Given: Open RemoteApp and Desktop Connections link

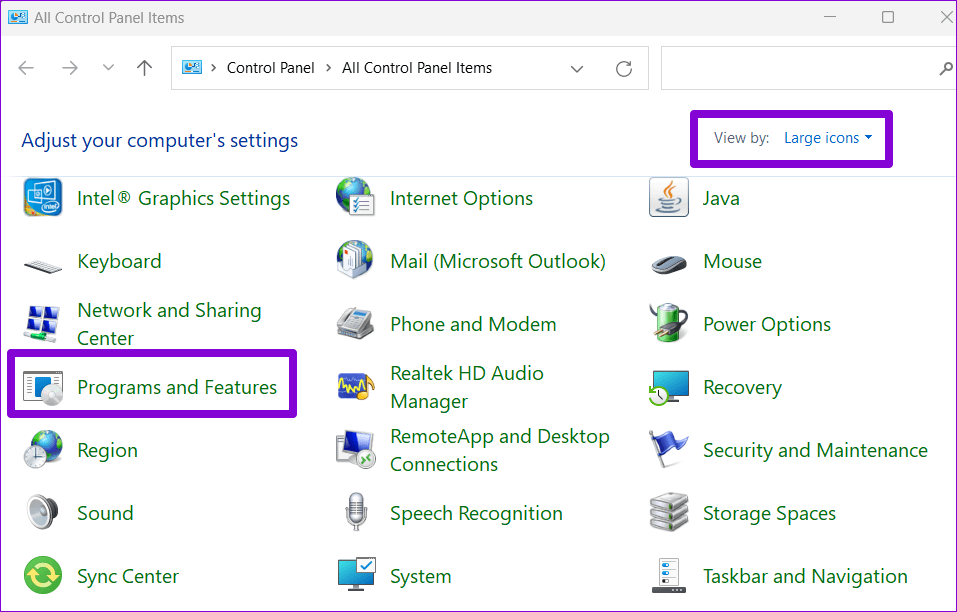Looking at the screenshot, I should (500, 450).
